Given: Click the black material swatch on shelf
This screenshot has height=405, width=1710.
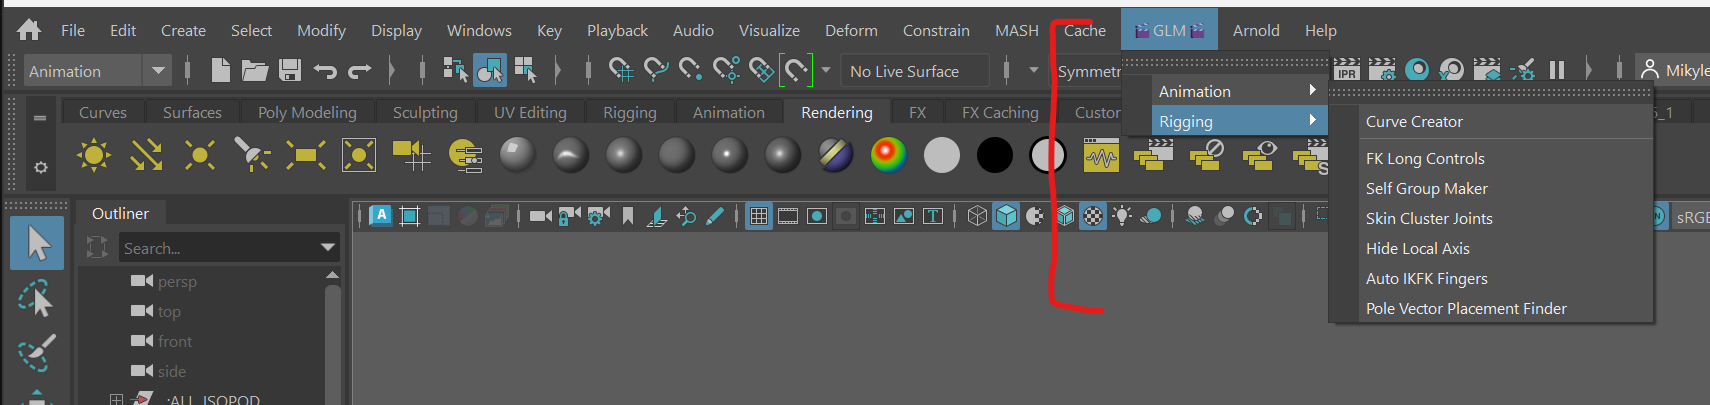Looking at the screenshot, I should click(994, 155).
